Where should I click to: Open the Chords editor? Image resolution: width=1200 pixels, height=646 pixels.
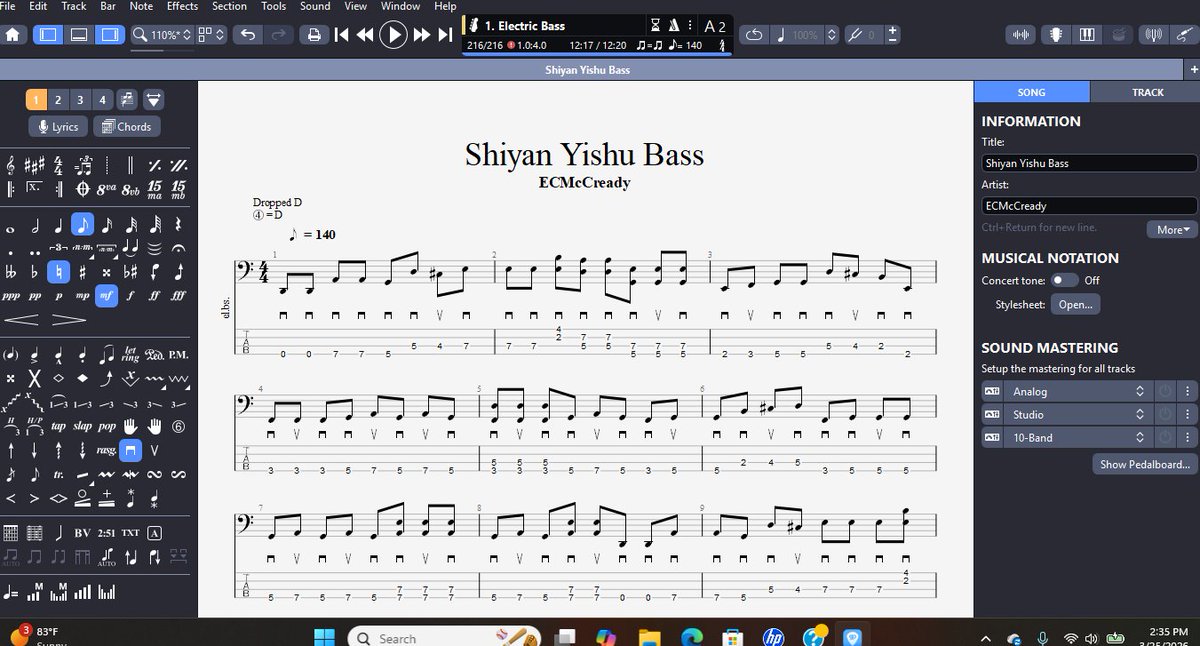coord(125,127)
